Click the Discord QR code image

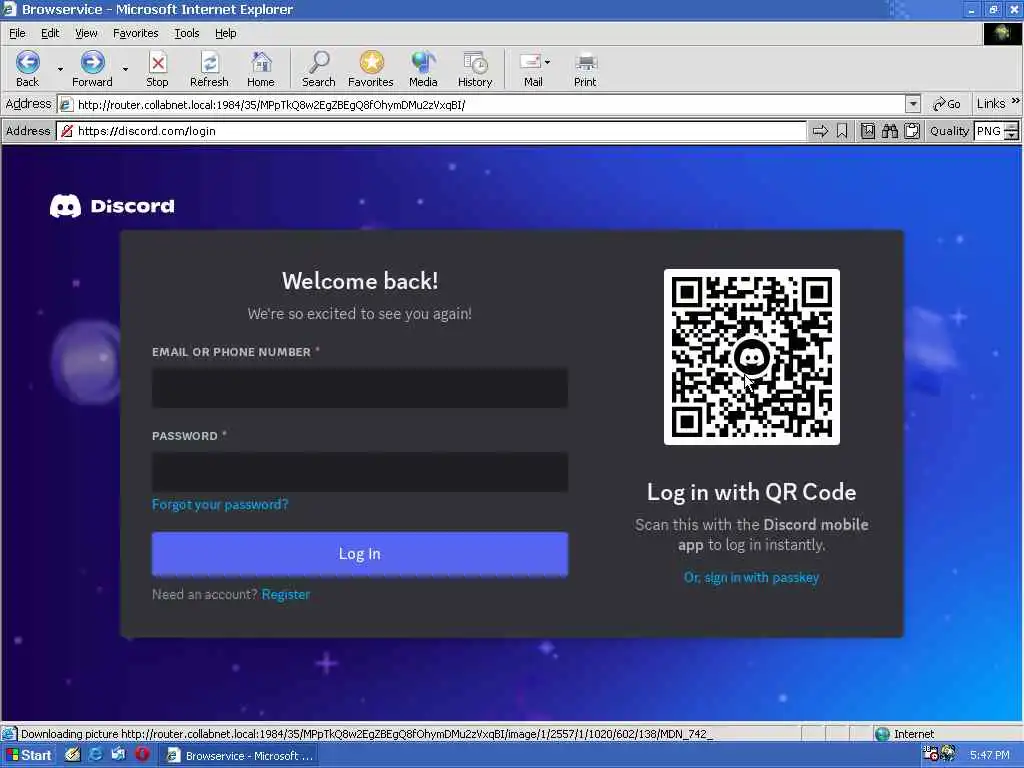(752, 357)
